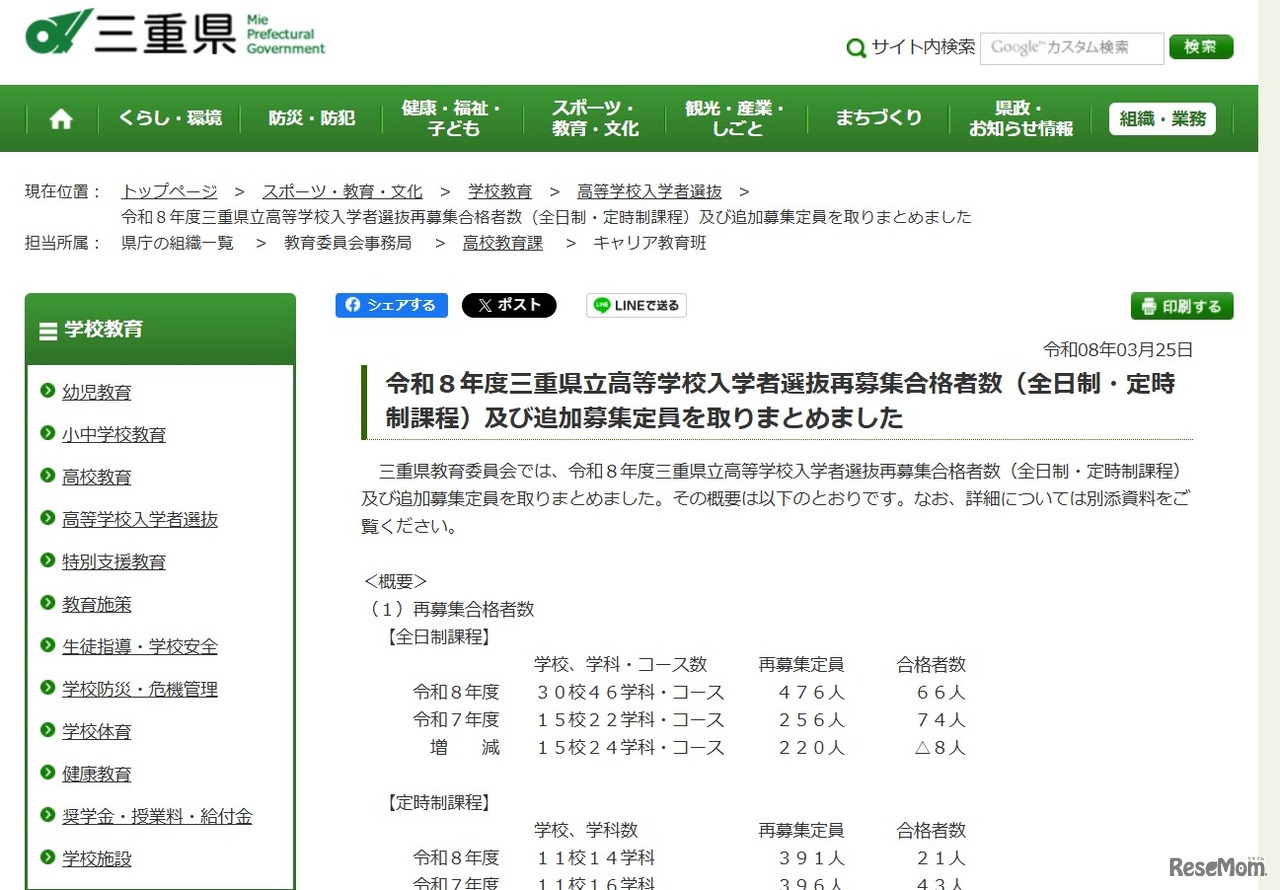Click inside the Google custom search field
Image resolution: width=1280 pixels, height=890 pixels.
1071,47
